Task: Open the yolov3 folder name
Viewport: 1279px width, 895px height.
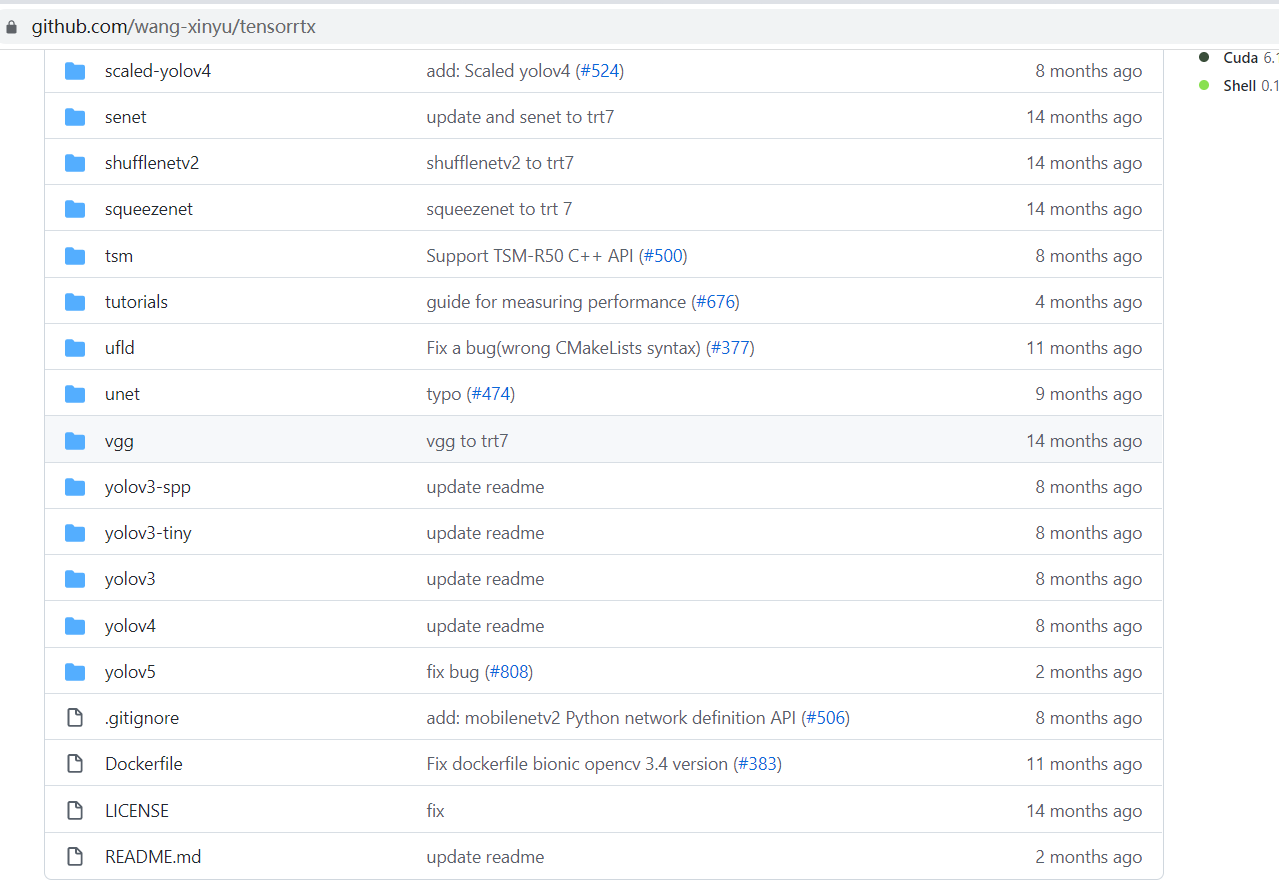Action: 130,579
